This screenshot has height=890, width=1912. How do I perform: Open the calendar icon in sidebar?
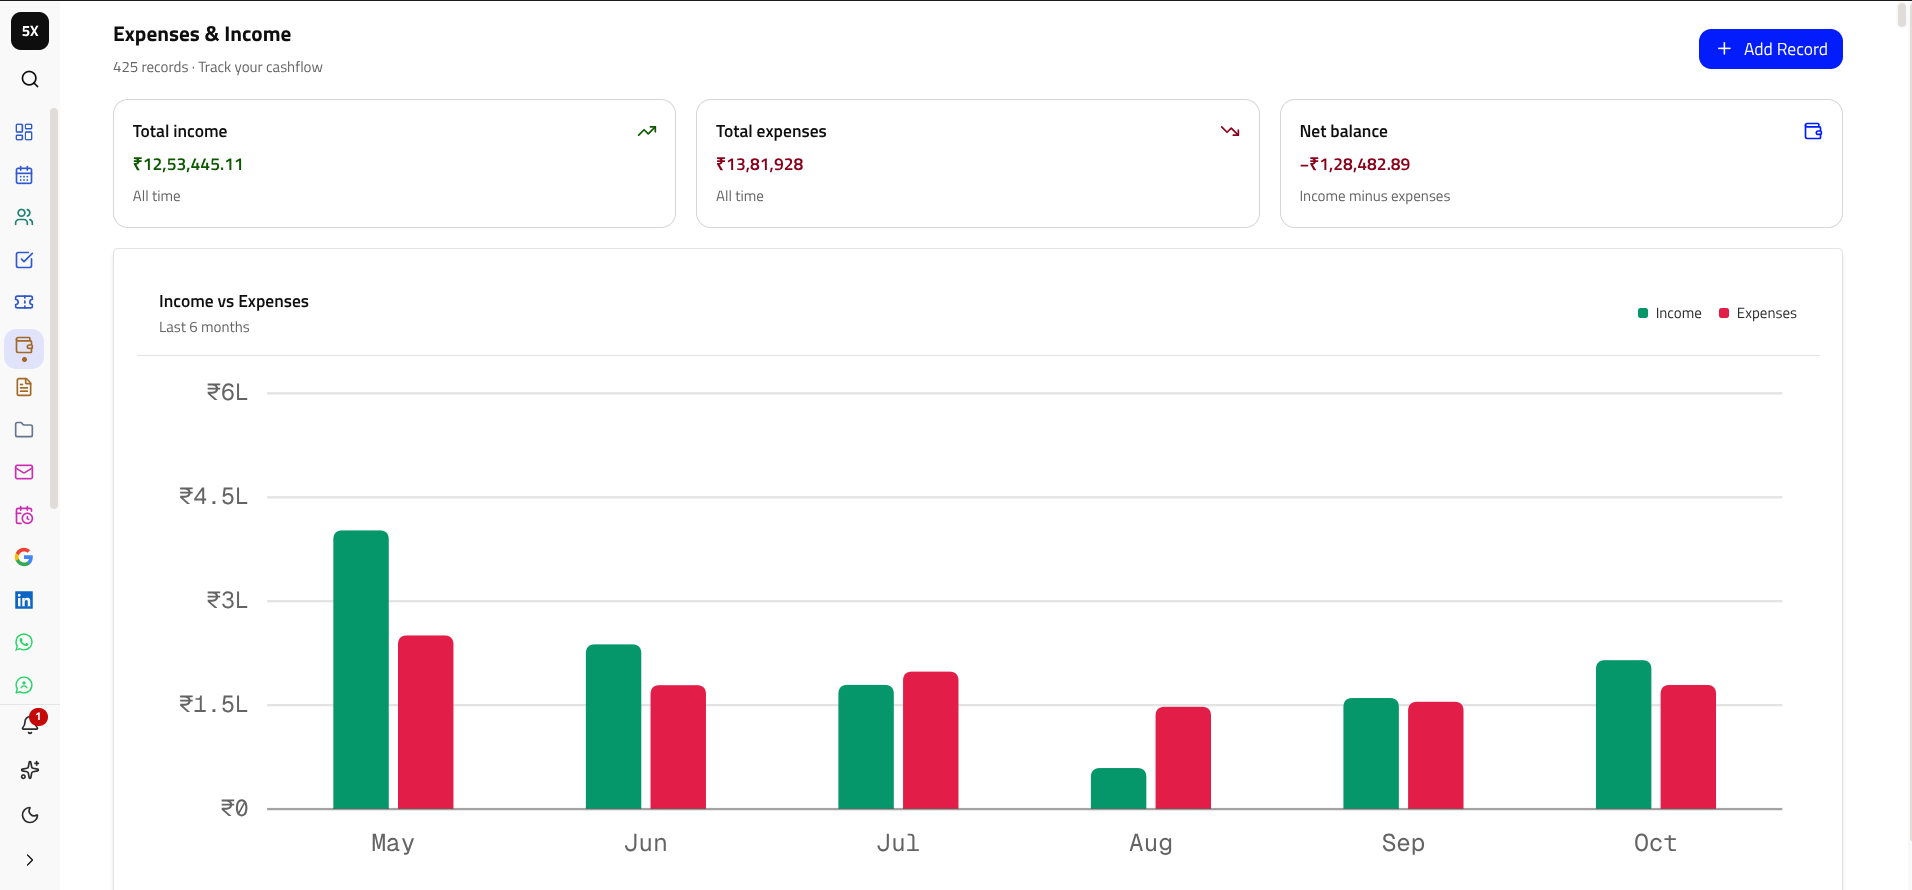pyautogui.click(x=24, y=175)
